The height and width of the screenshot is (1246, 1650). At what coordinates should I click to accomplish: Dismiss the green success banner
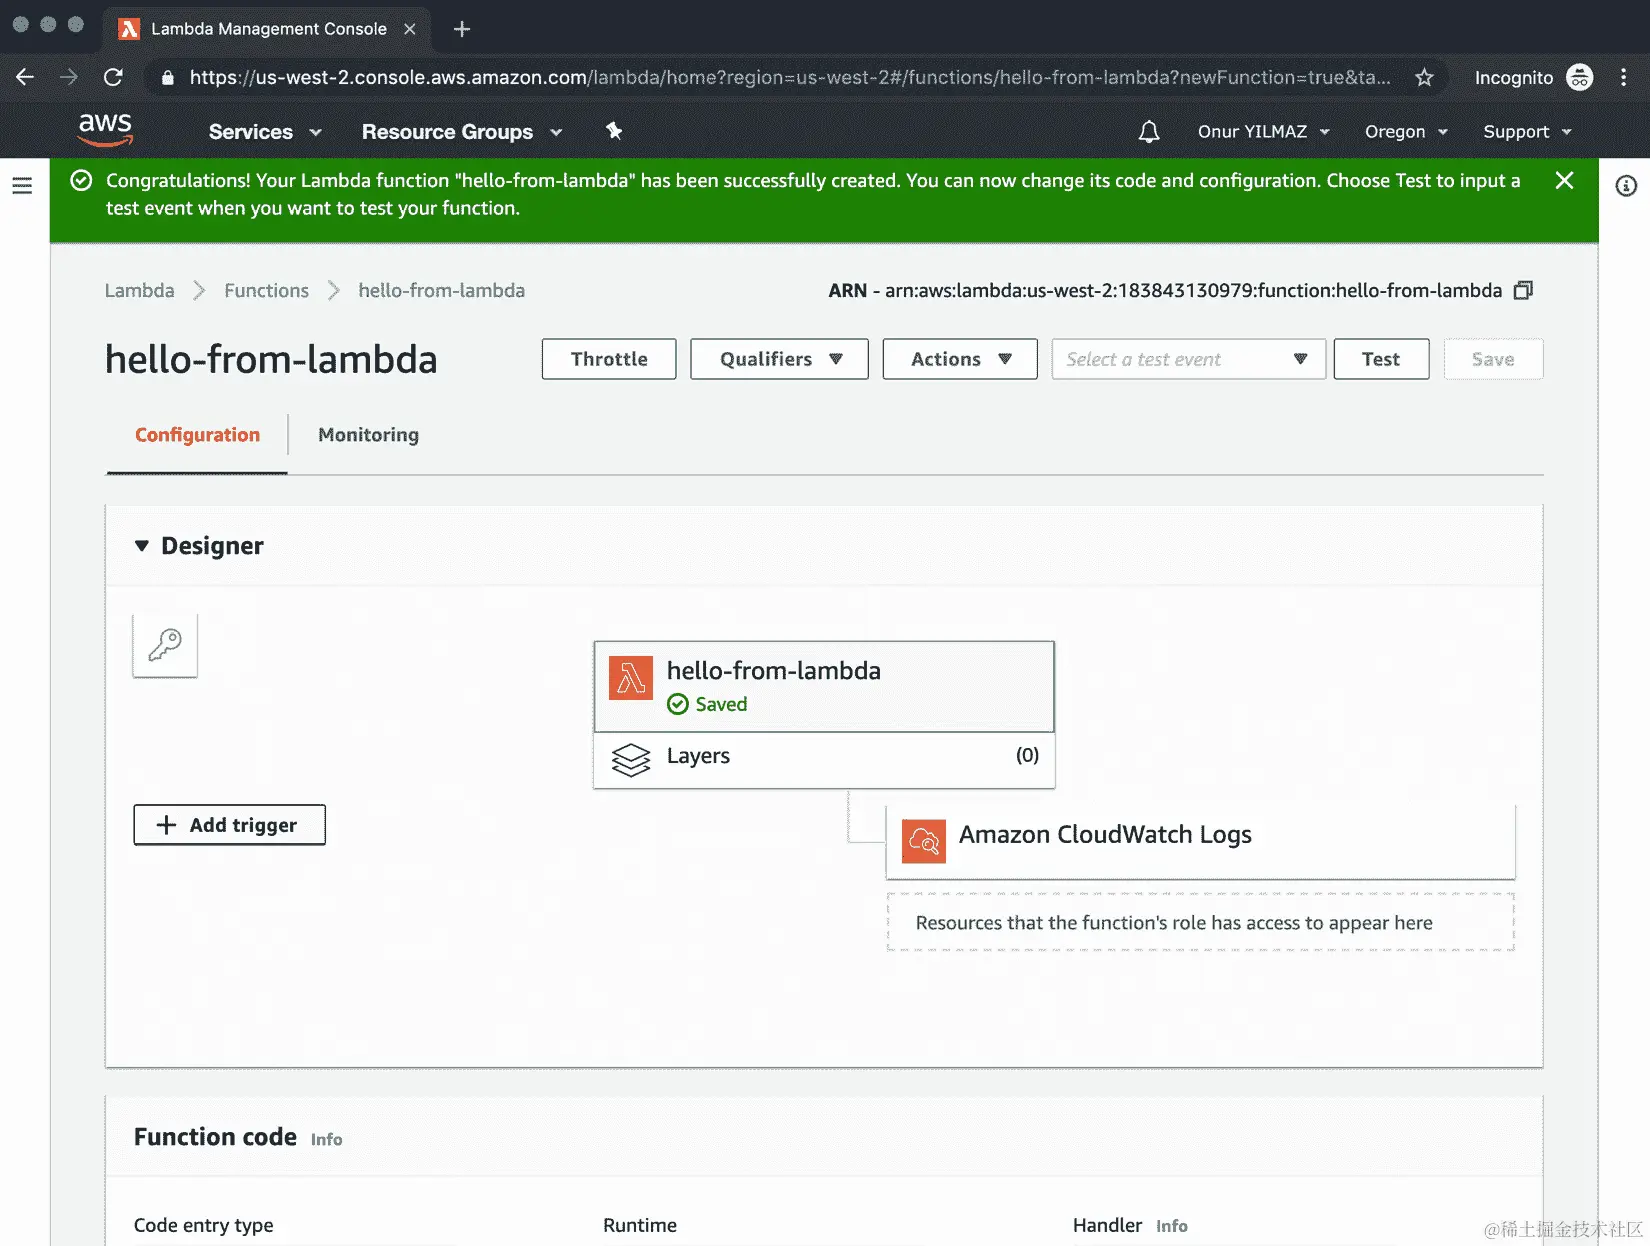click(1564, 181)
